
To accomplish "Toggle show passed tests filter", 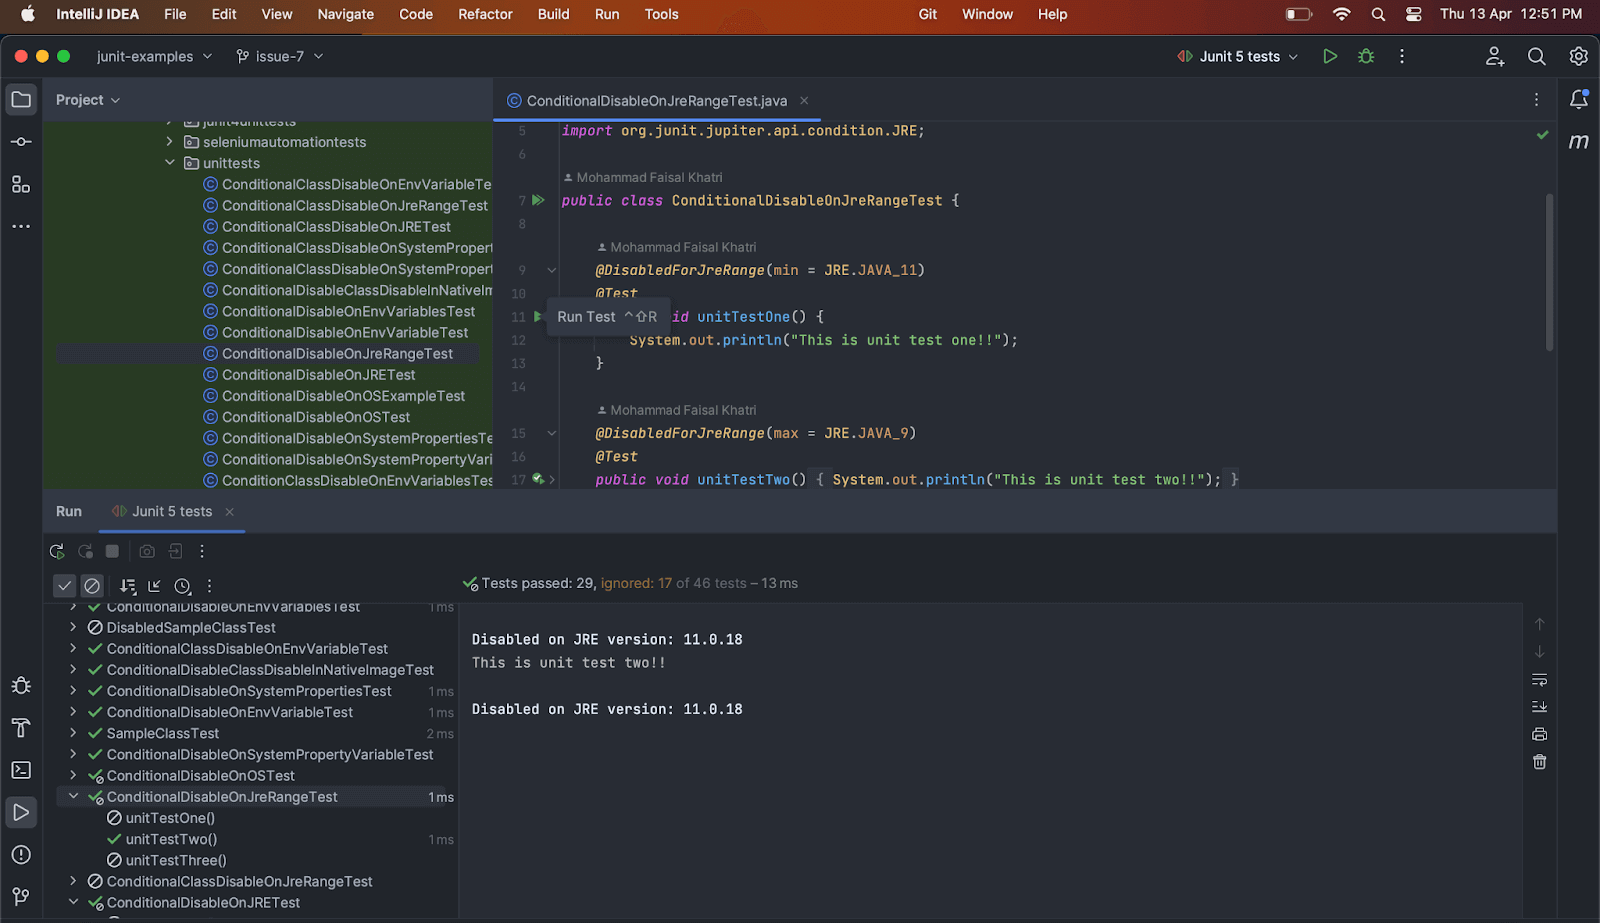I will (x=64, y=586).
